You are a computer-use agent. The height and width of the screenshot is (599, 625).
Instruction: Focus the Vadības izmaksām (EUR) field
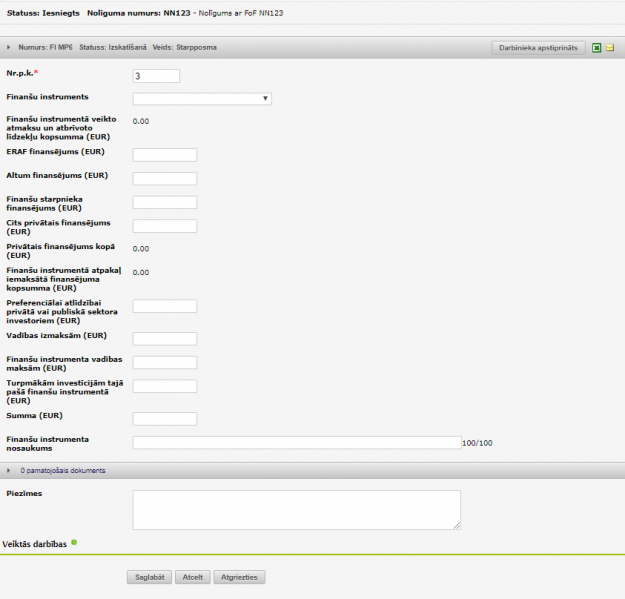[x=165, y=339]
